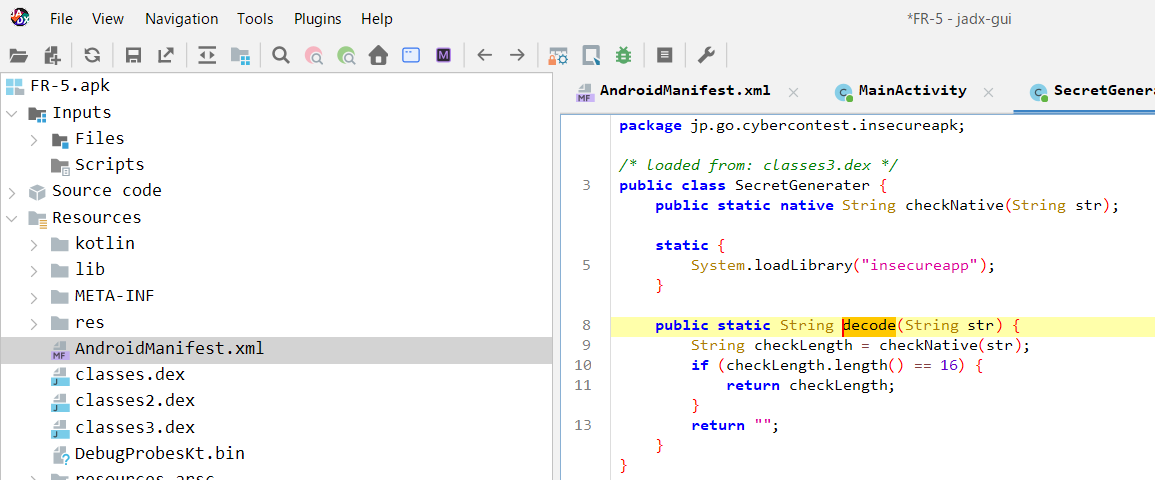This screenshot has width=1155, height=480.
Task: Open log viewer icon
Action: [x=664, y=54]
